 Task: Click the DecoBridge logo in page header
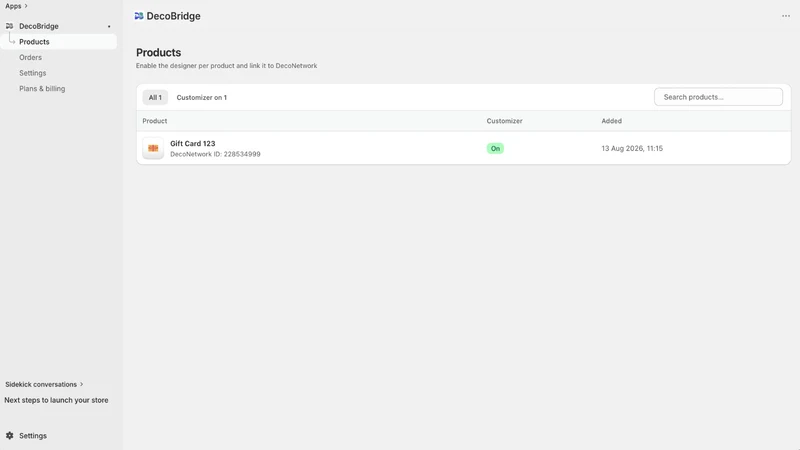[x=139, y=16]
